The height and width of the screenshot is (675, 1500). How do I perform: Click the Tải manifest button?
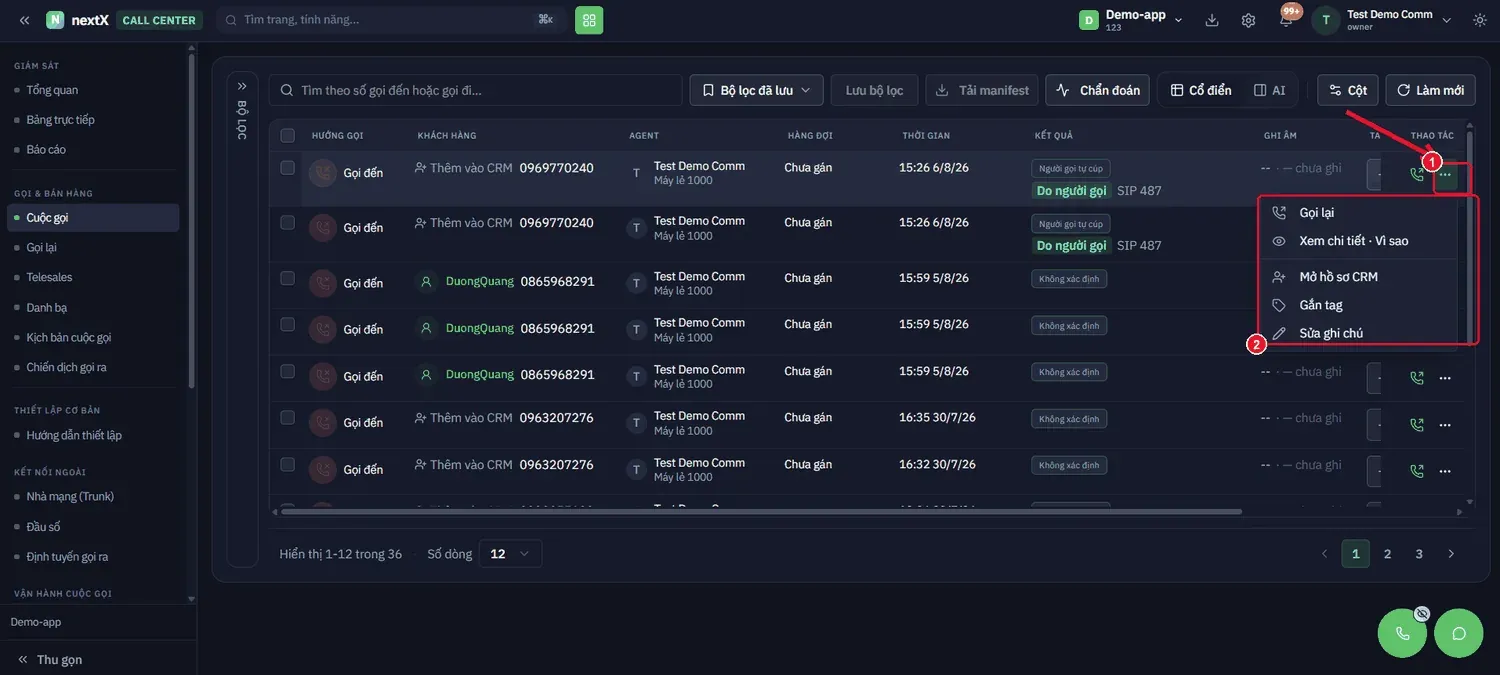982,90
